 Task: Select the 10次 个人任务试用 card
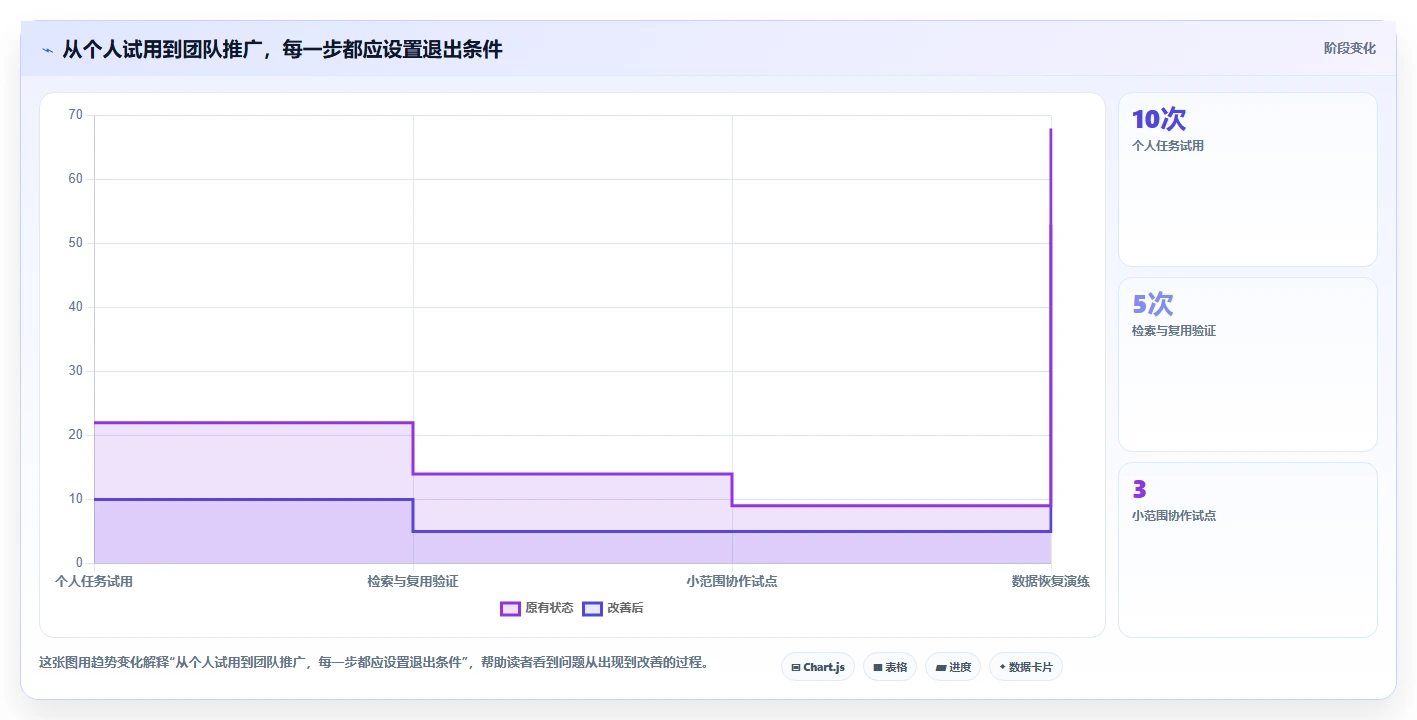pyautogui.click(x=1248, y=180)
